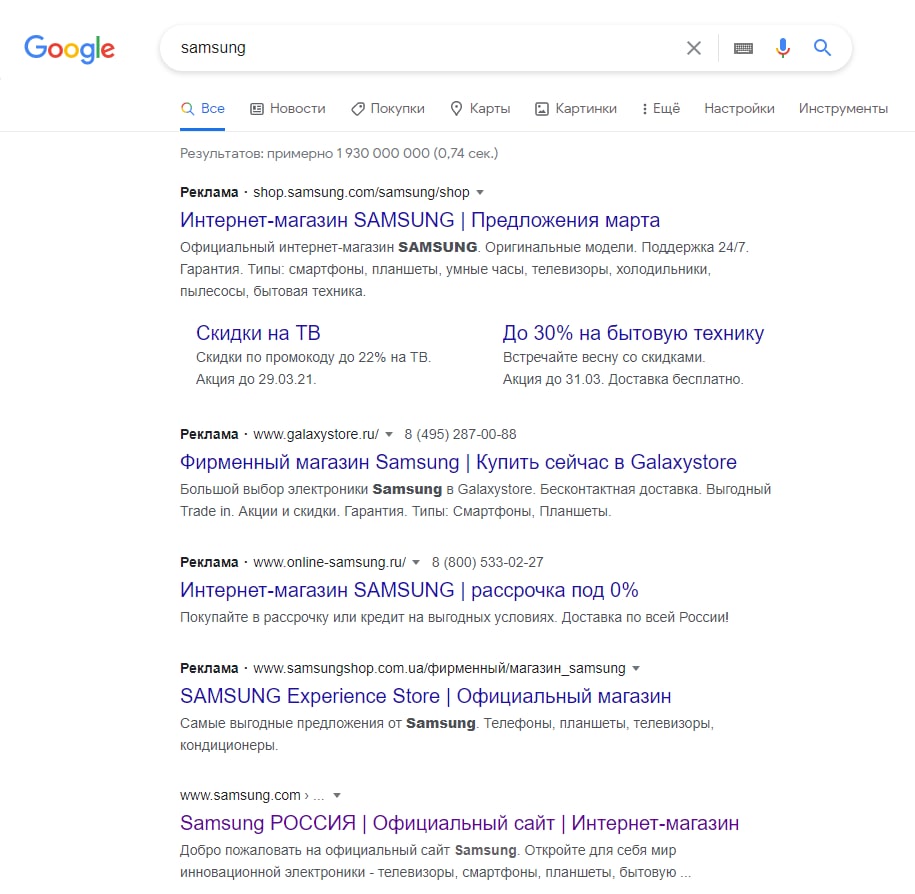Screen dimensions: 915x894
Task: Open the Скидки на ТВ sitelink
Action: point(258,333)
